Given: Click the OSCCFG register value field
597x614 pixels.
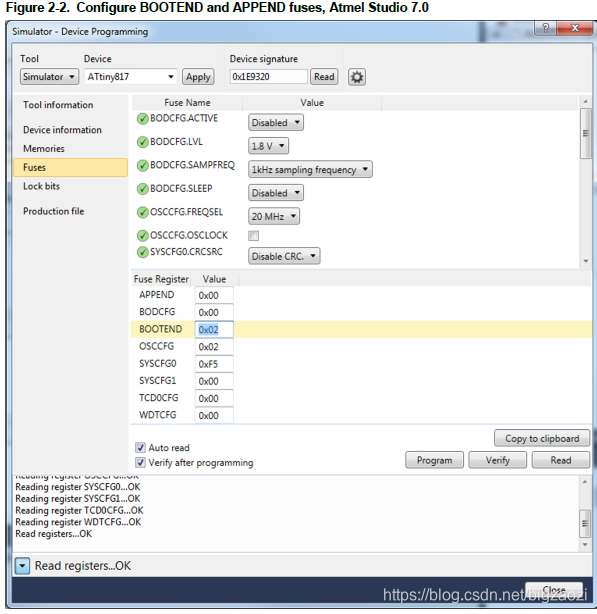Looking at the screenshot, I should coord(214,347).
